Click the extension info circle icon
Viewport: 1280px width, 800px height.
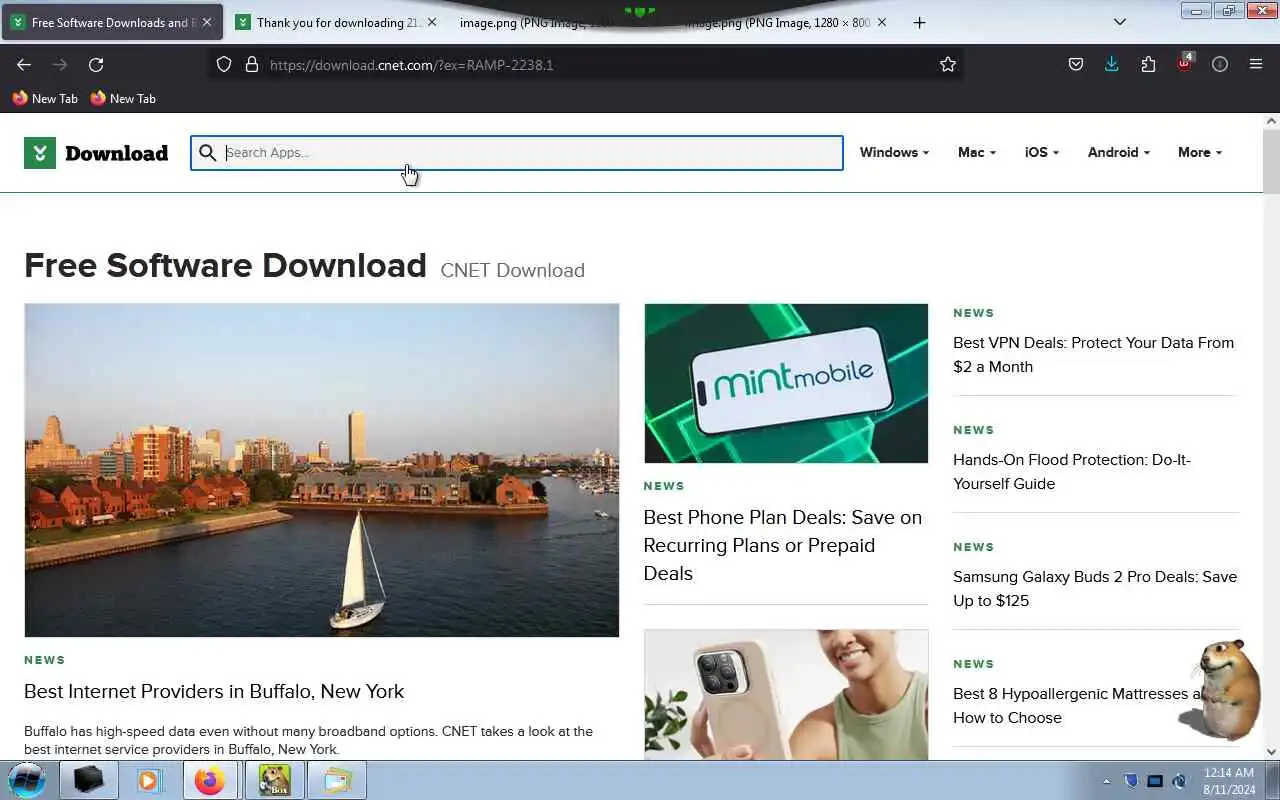pyautogui.click(x=1220, y=64)
